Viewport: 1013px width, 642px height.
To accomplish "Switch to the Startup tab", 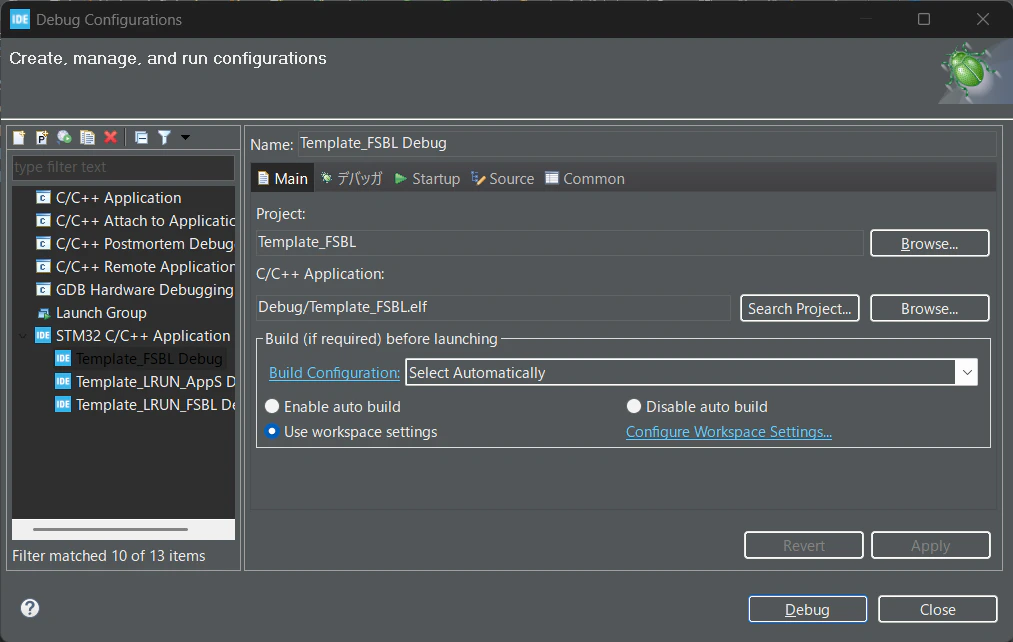I will [428, 179].
